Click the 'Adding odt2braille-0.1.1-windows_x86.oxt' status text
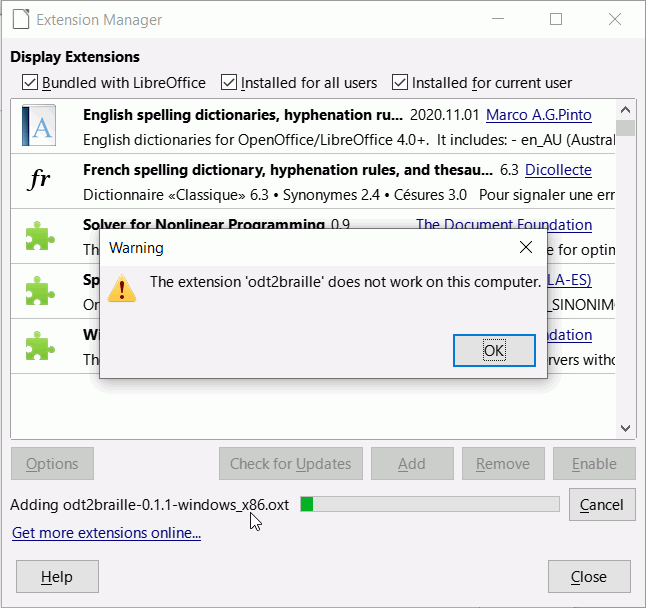 click(150, 505)
